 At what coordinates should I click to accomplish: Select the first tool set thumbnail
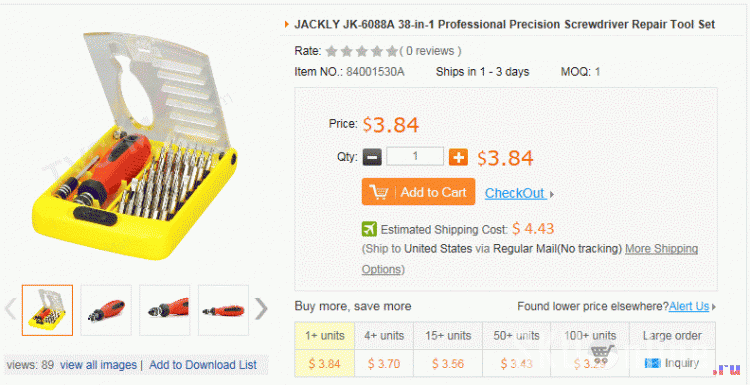tap(47, 310)
